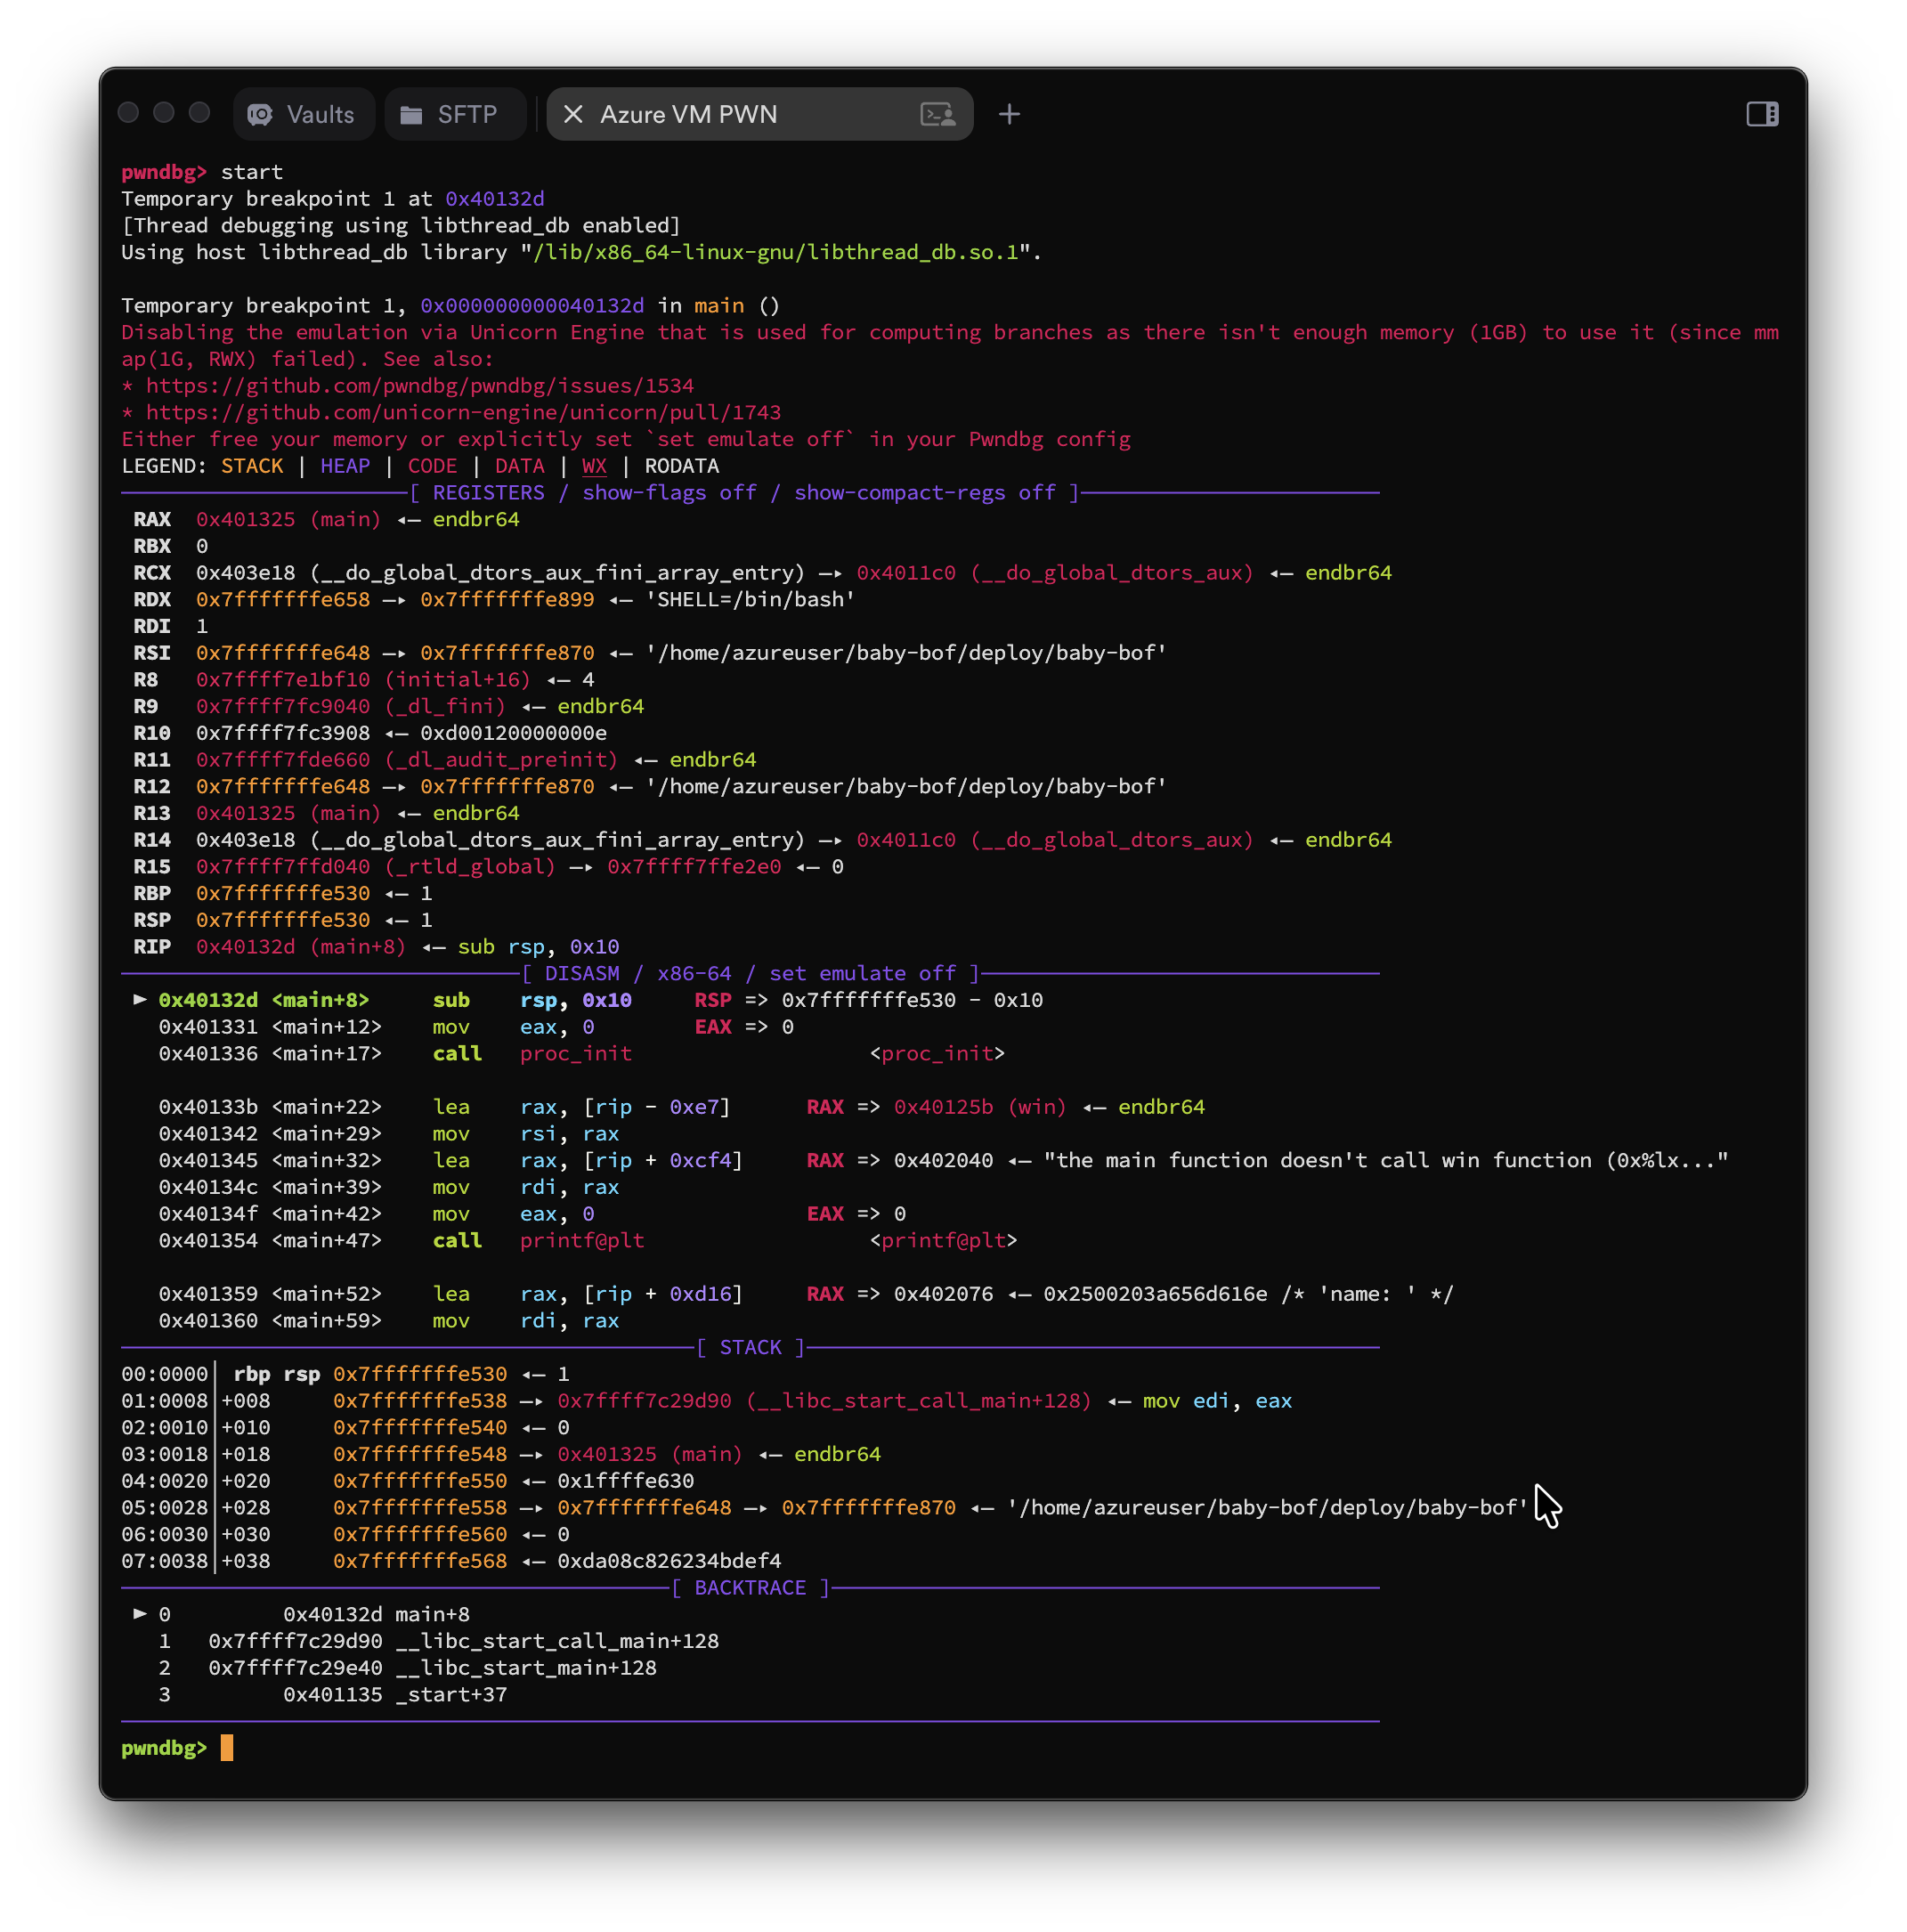Click the green maximize window button

200,112
